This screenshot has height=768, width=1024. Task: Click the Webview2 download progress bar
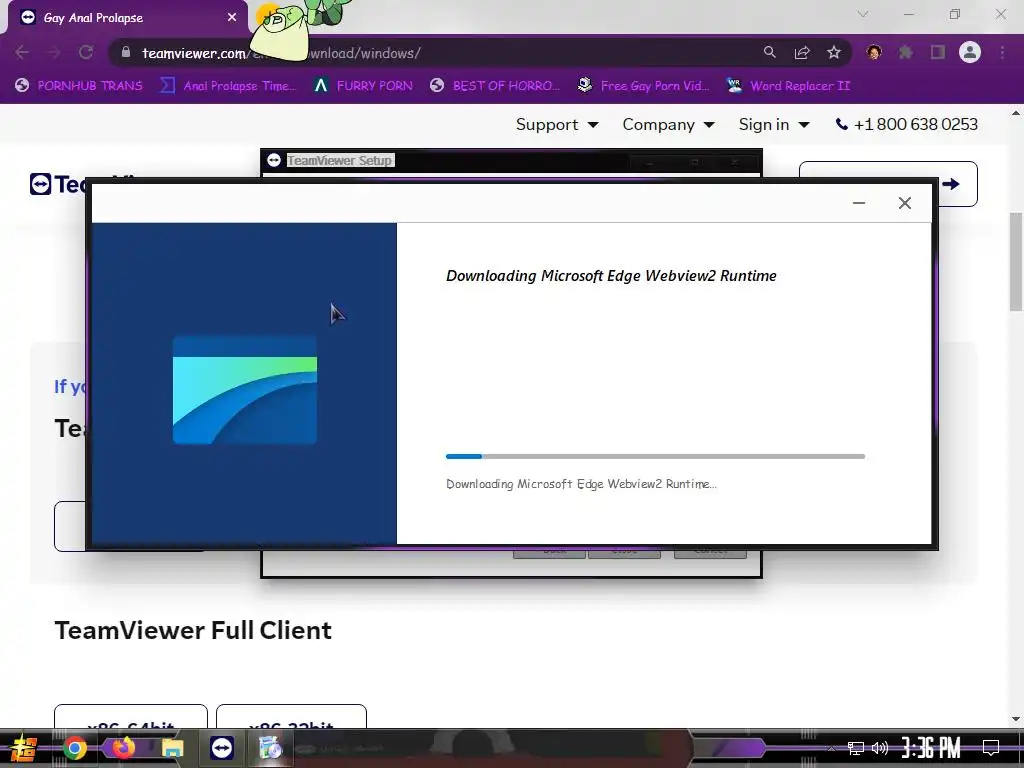point(655,456)
